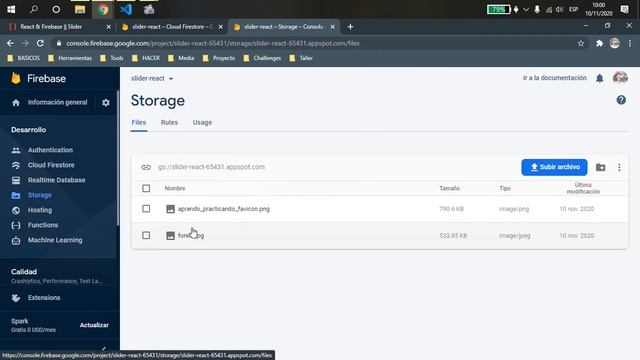
Task: Open the notifications bell
Action: (x=599, y=78)
